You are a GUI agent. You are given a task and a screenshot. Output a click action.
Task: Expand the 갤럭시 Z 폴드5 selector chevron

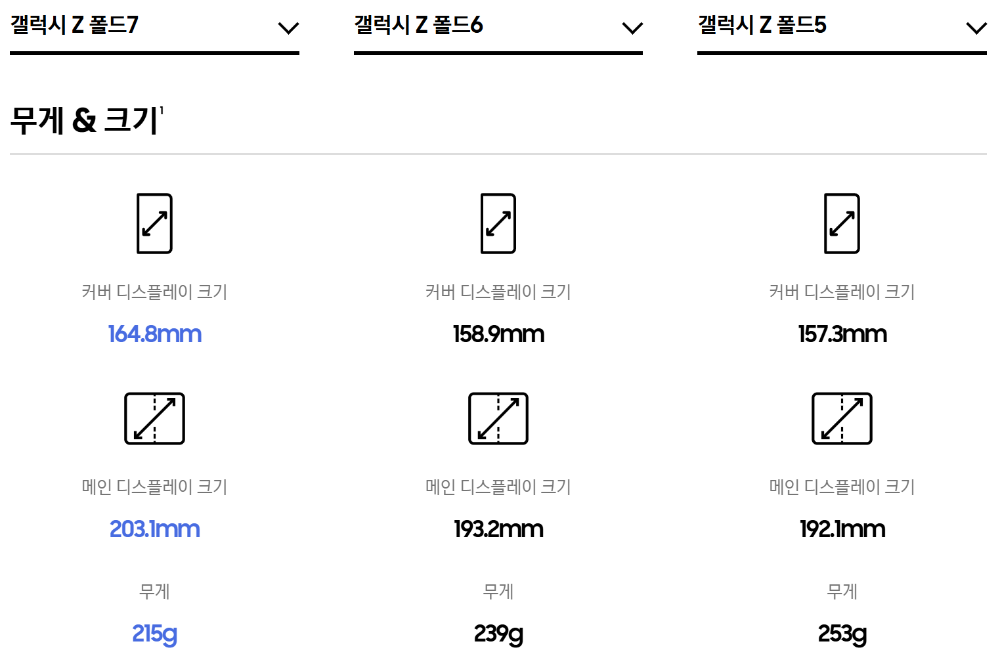click(x=976, y=28)
